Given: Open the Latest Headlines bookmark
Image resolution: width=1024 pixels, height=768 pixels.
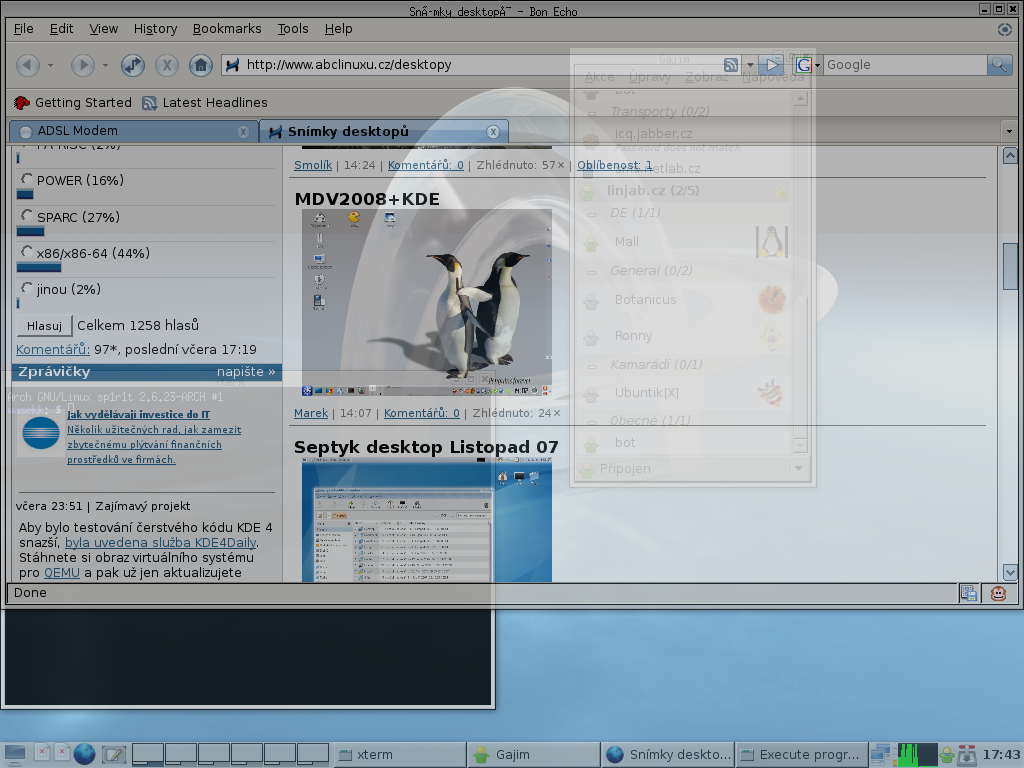Looking at the screenshot, I should (x=205, y=103).
